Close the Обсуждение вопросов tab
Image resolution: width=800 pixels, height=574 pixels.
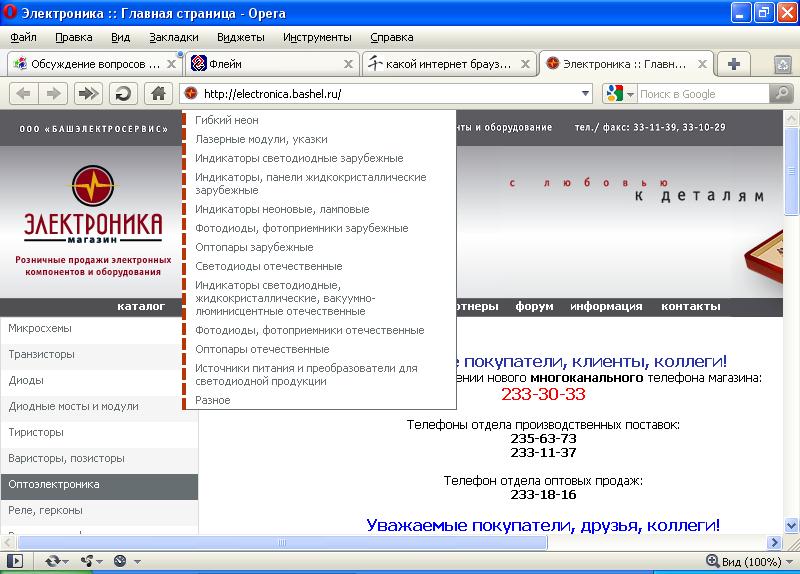coord(172,64)
